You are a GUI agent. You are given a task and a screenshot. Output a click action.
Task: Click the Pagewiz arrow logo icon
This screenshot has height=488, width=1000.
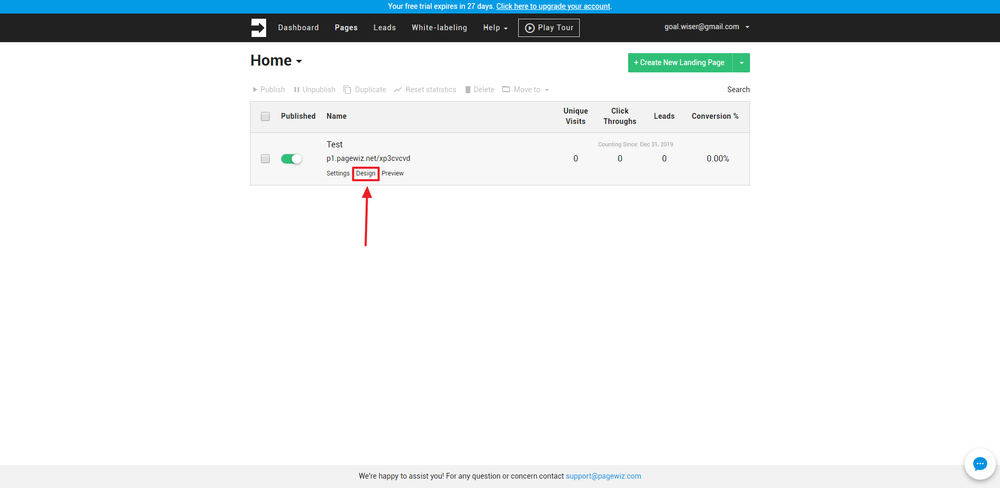tap(258, 27)
